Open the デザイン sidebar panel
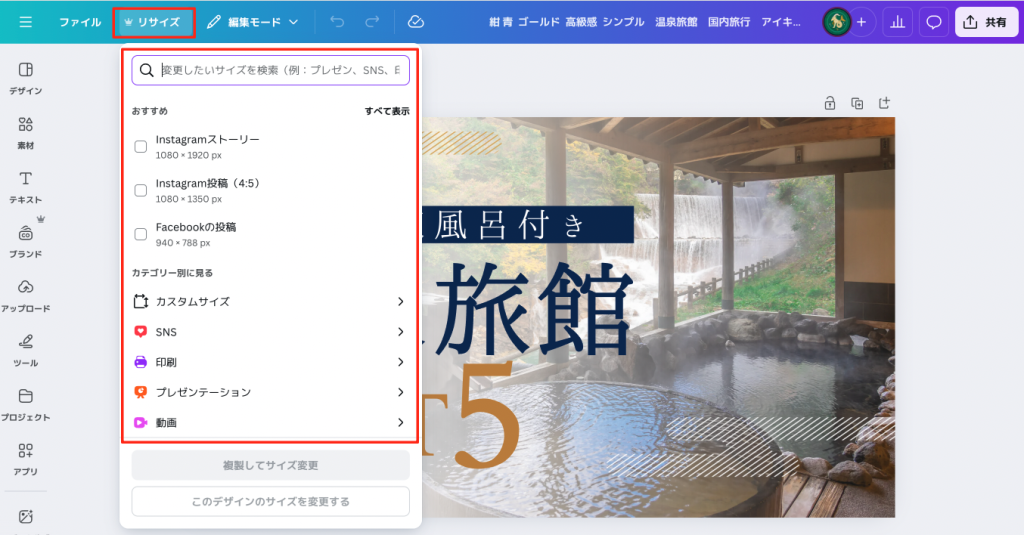 pyautogui.click(x=25, y=77)
